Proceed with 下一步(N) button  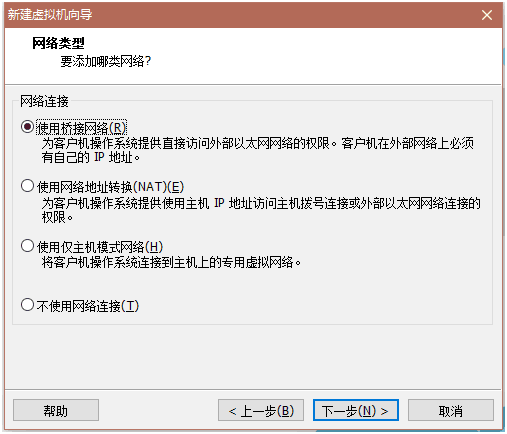point(356,410)
